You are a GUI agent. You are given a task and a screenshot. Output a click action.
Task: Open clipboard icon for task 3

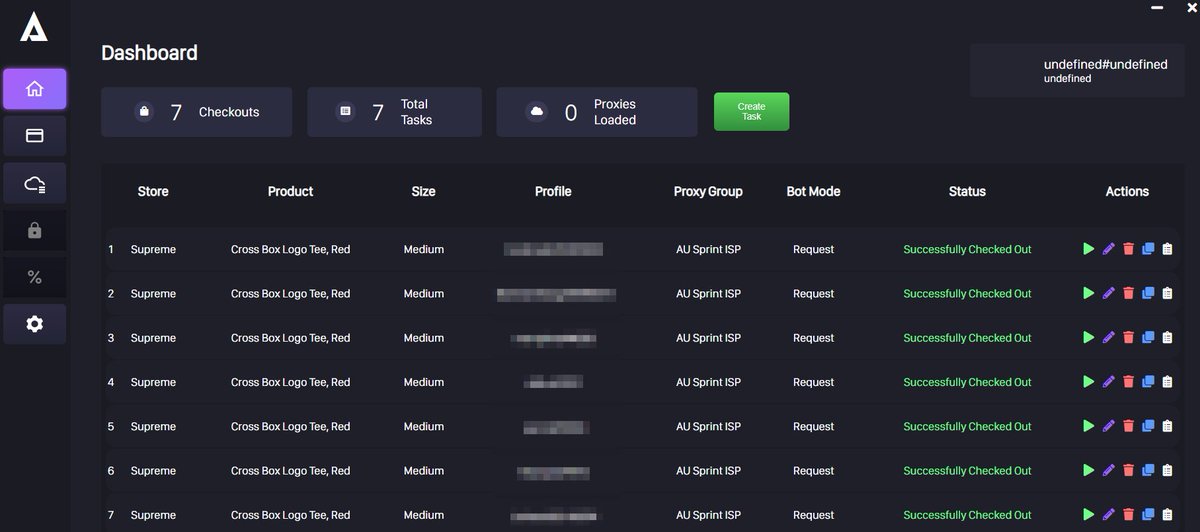1167,338
